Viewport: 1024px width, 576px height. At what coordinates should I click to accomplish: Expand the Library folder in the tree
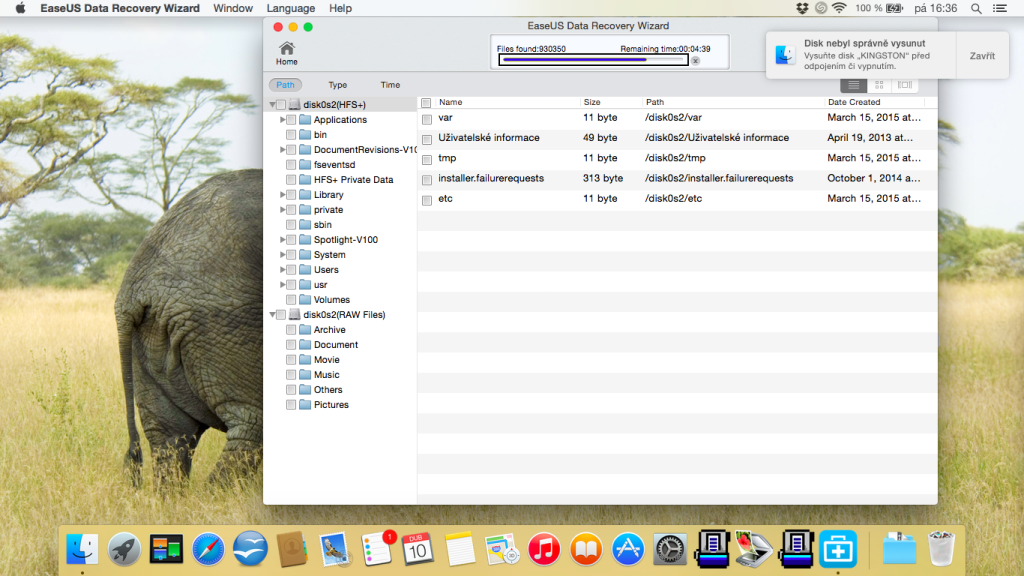click(x=283, y=195)
